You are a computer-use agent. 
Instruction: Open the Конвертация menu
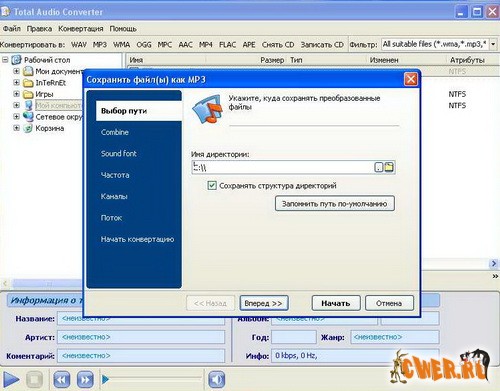[81, 29]
